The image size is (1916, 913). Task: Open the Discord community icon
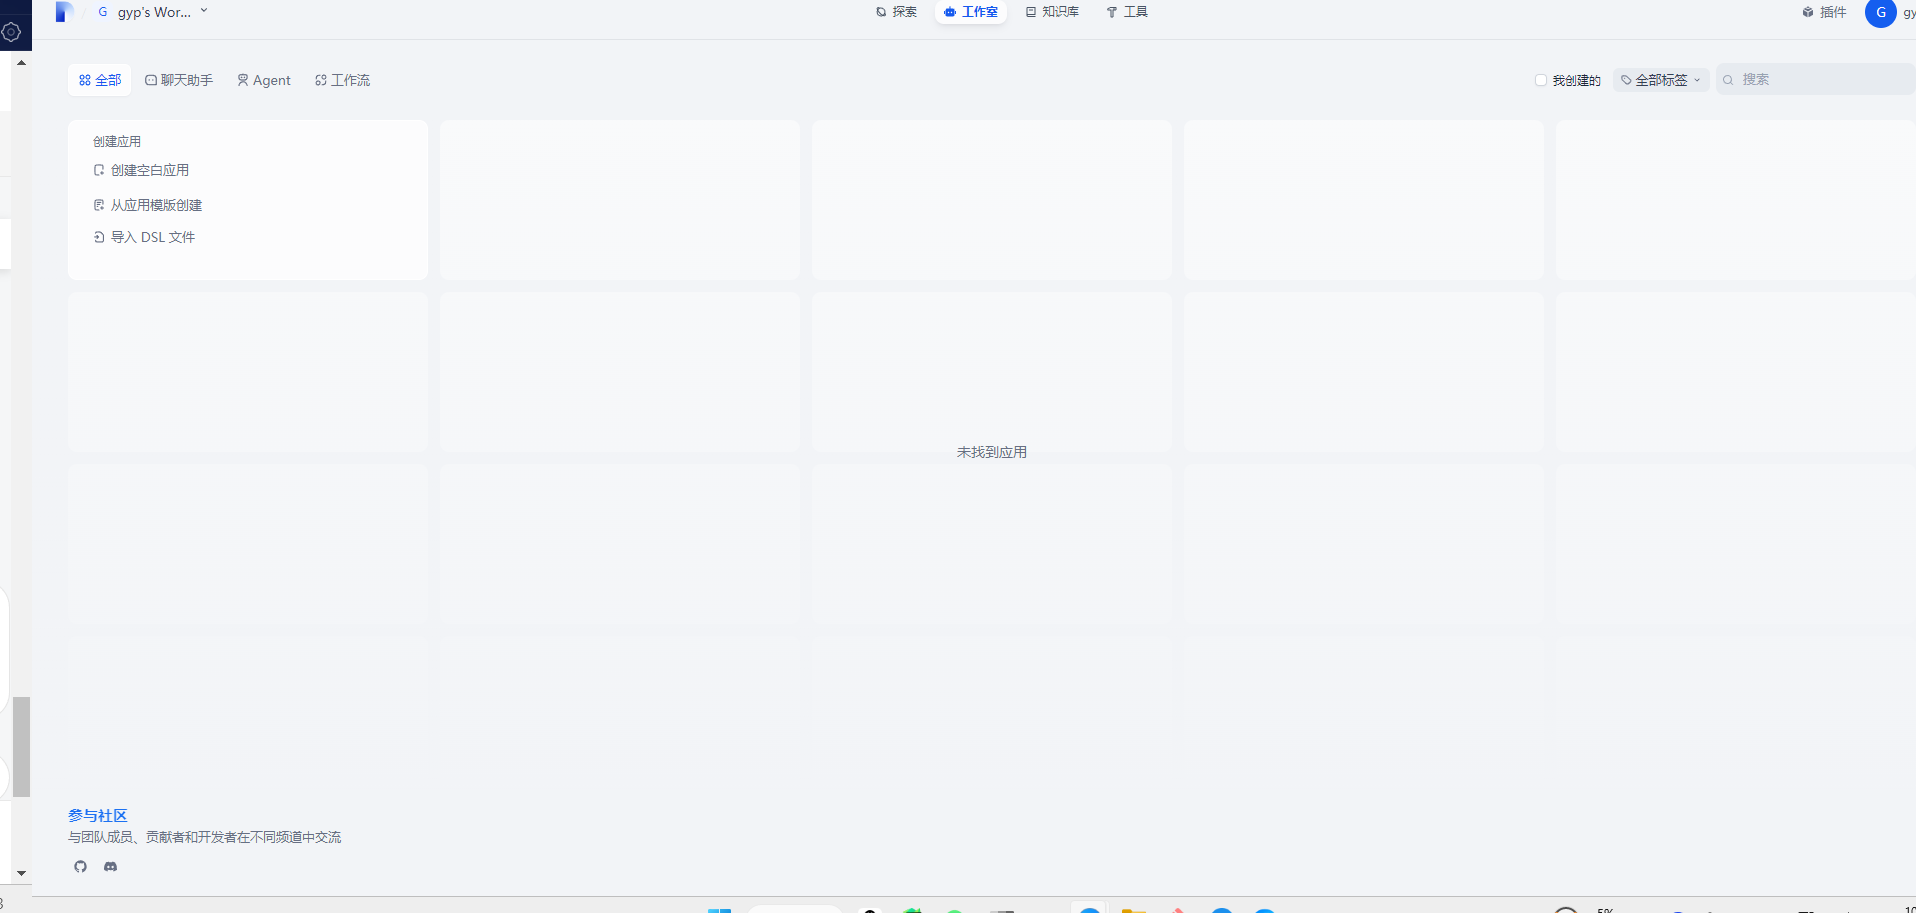point(111,866)
